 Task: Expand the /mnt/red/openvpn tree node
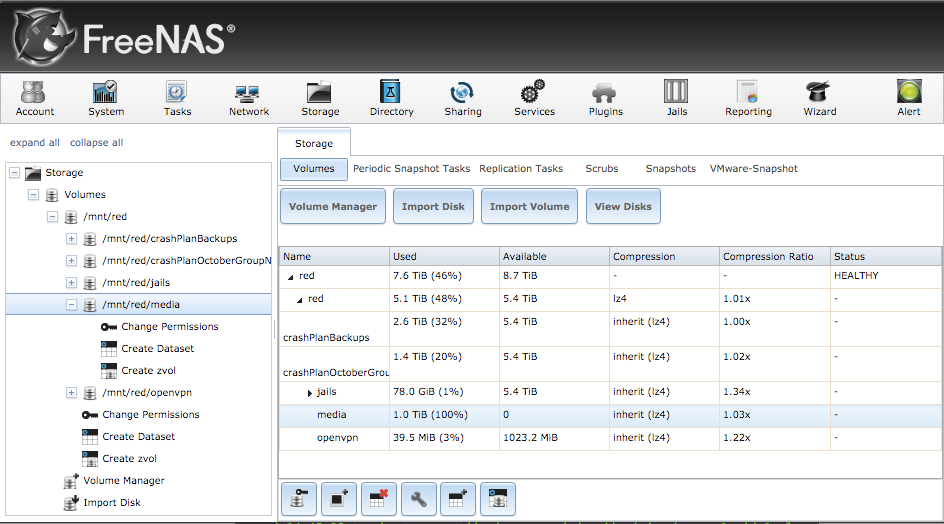point(71,393)
